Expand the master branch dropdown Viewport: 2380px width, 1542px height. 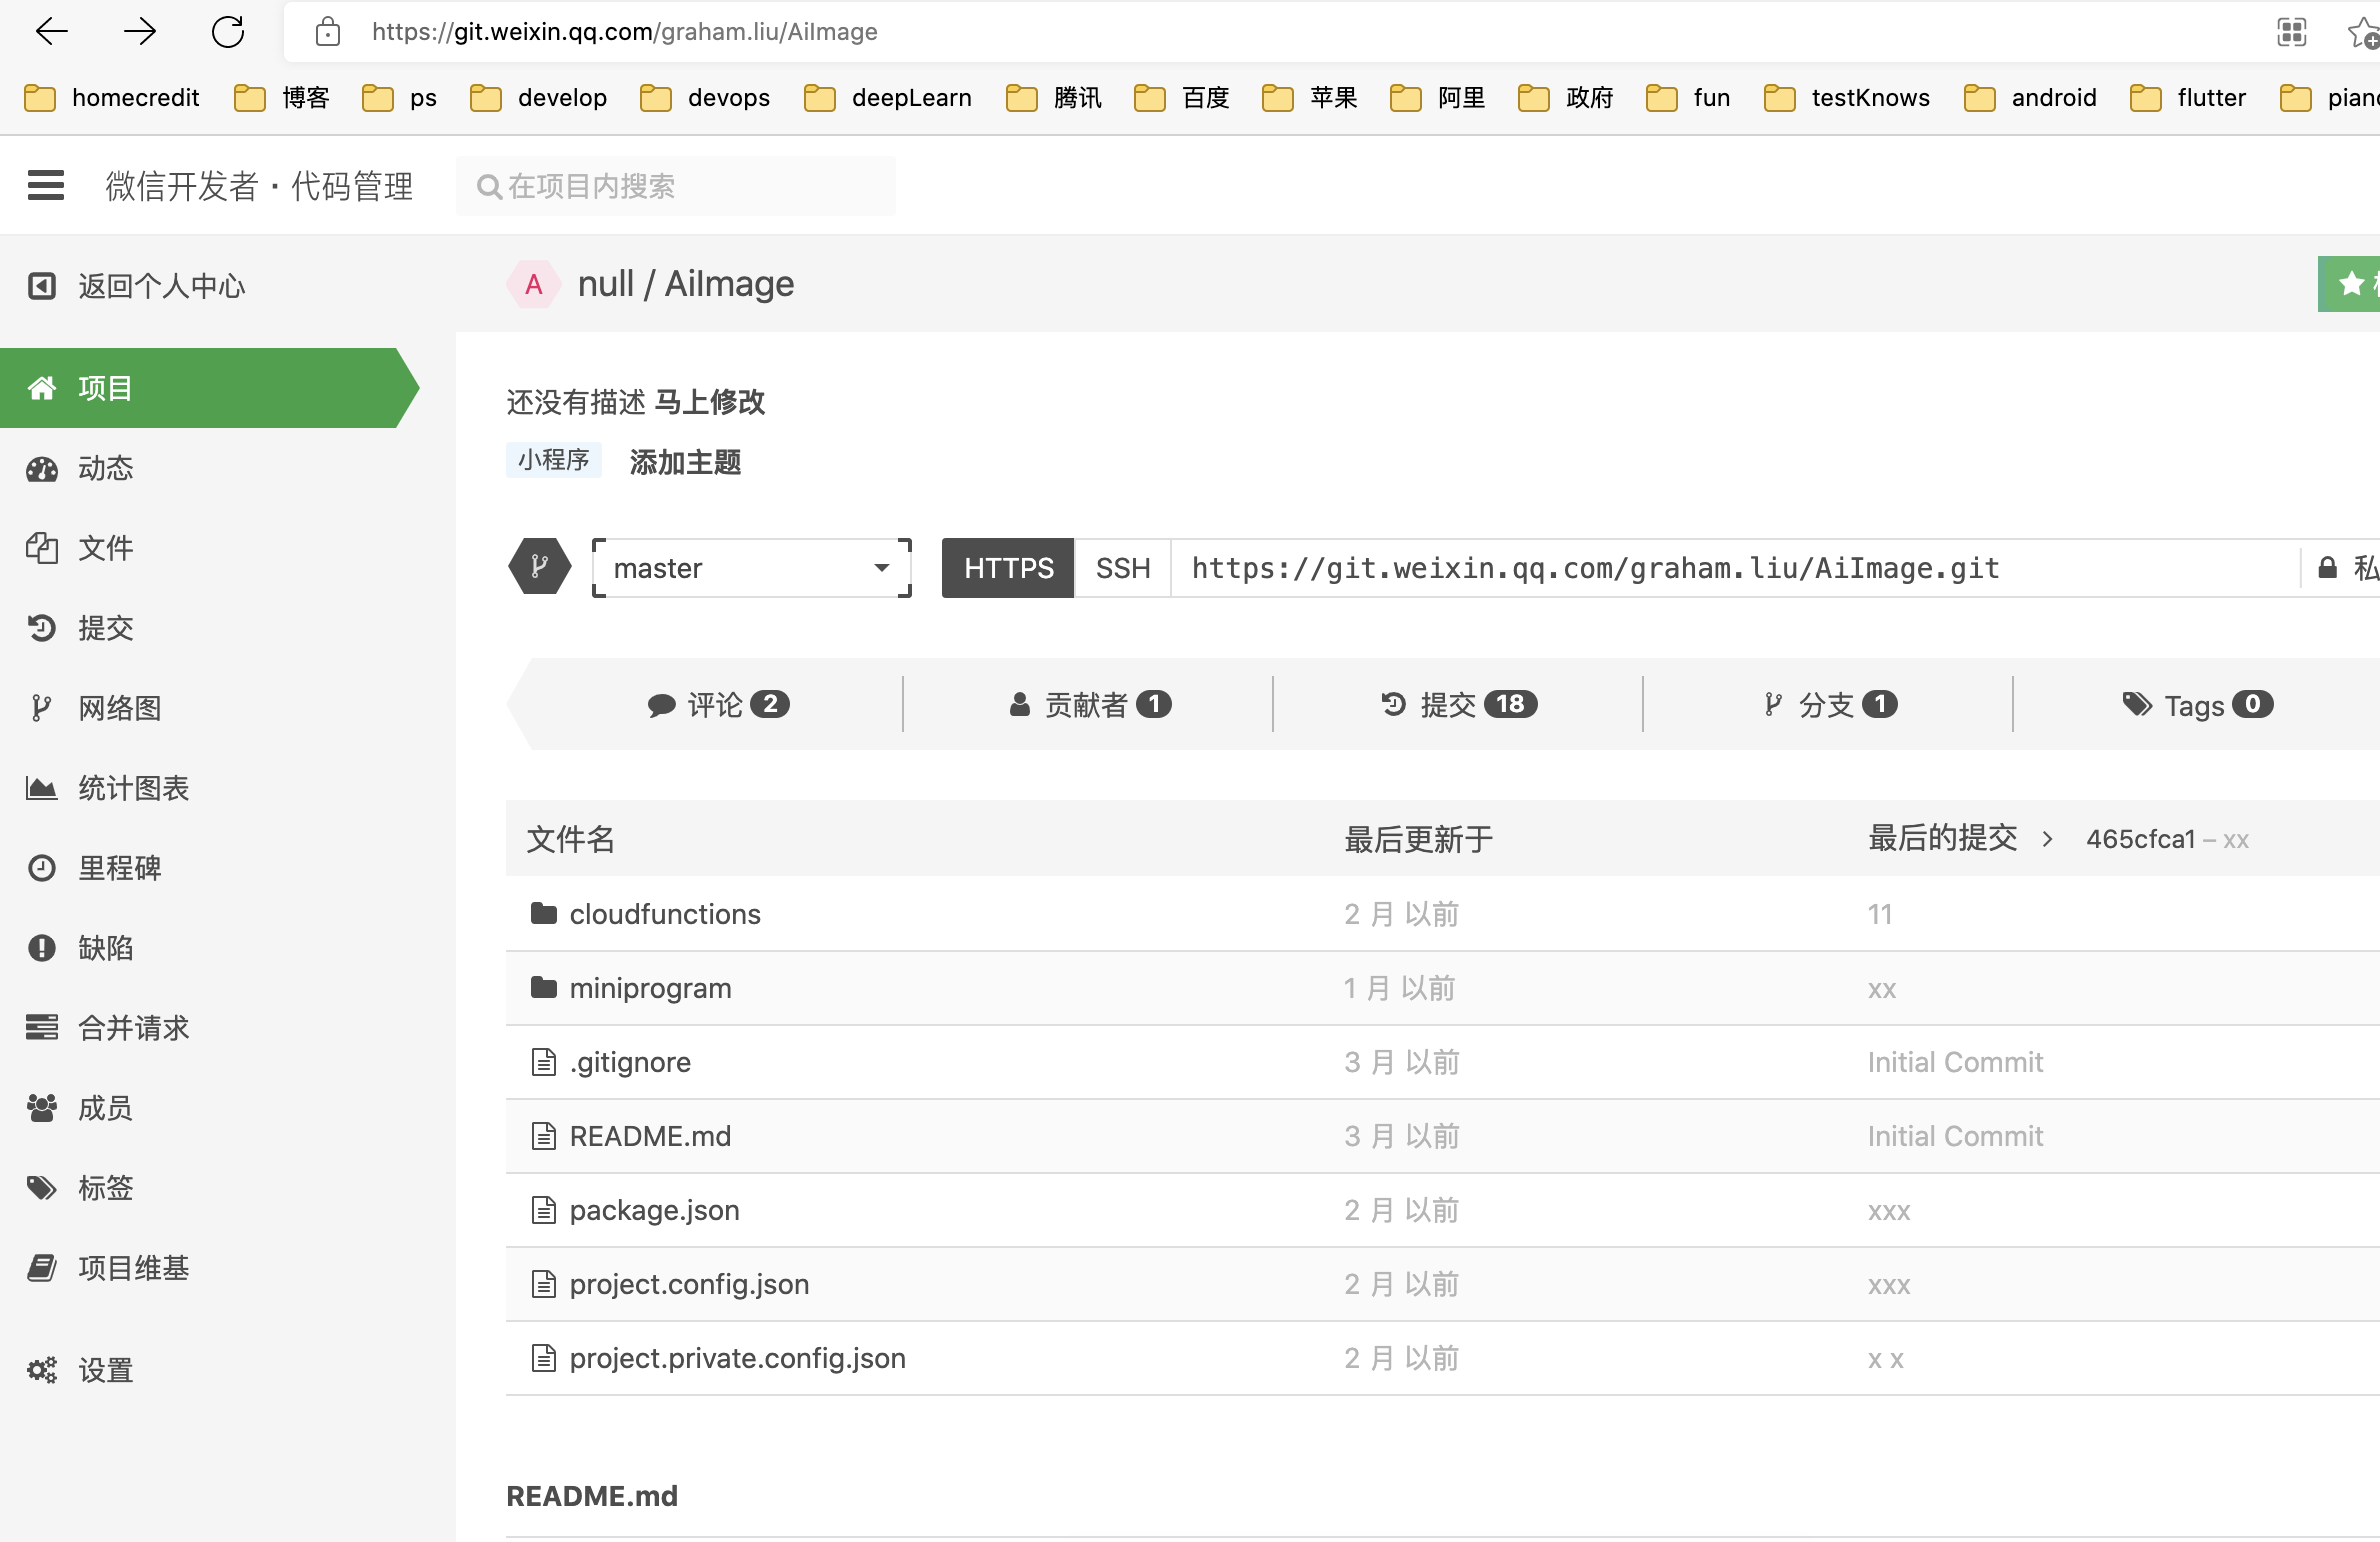coord(752,568)
